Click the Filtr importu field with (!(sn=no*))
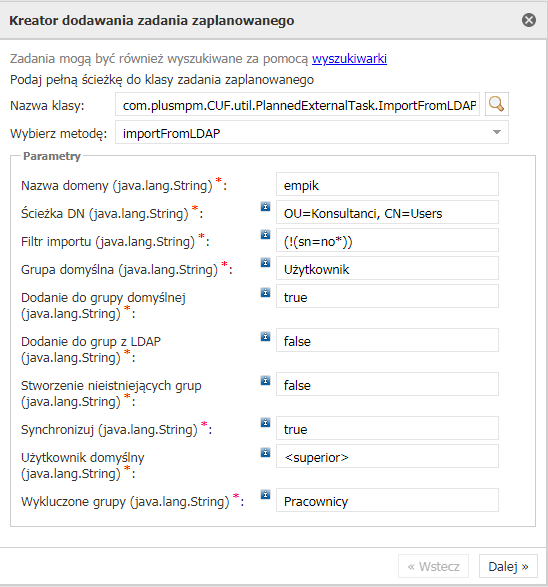Screen dimensions: 548x587 (387, 240)
